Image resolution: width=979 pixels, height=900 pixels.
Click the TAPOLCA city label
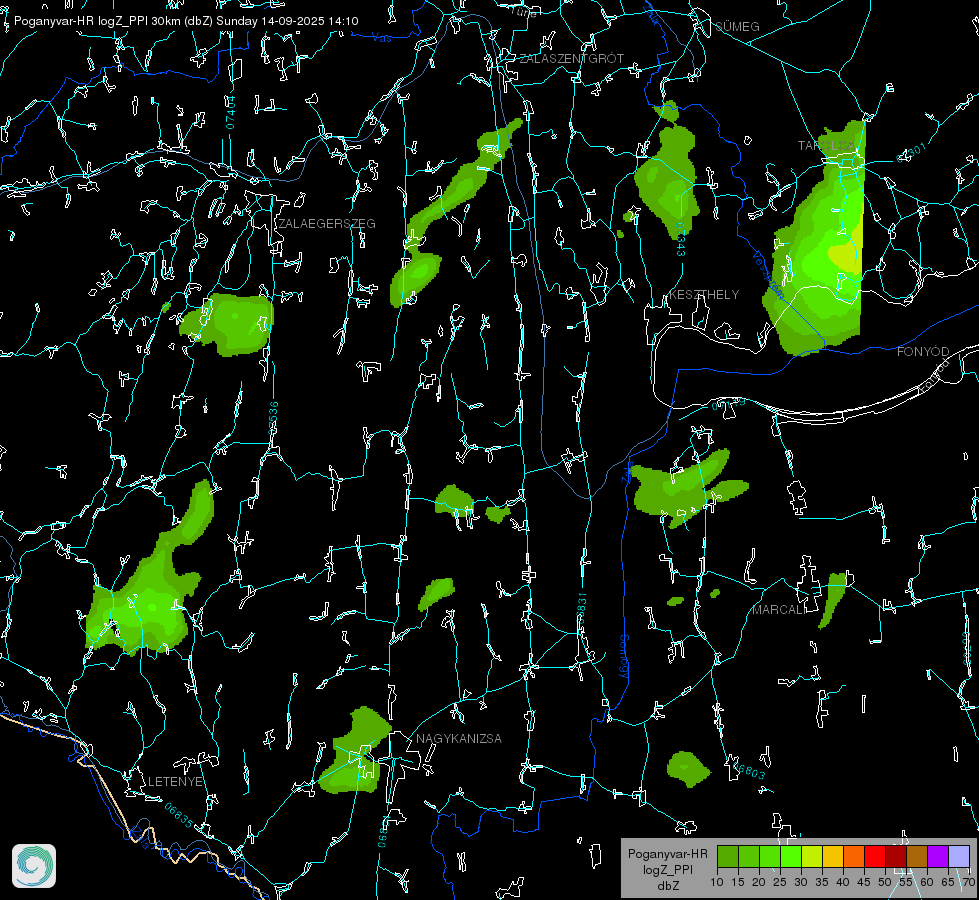click(826, 146)
